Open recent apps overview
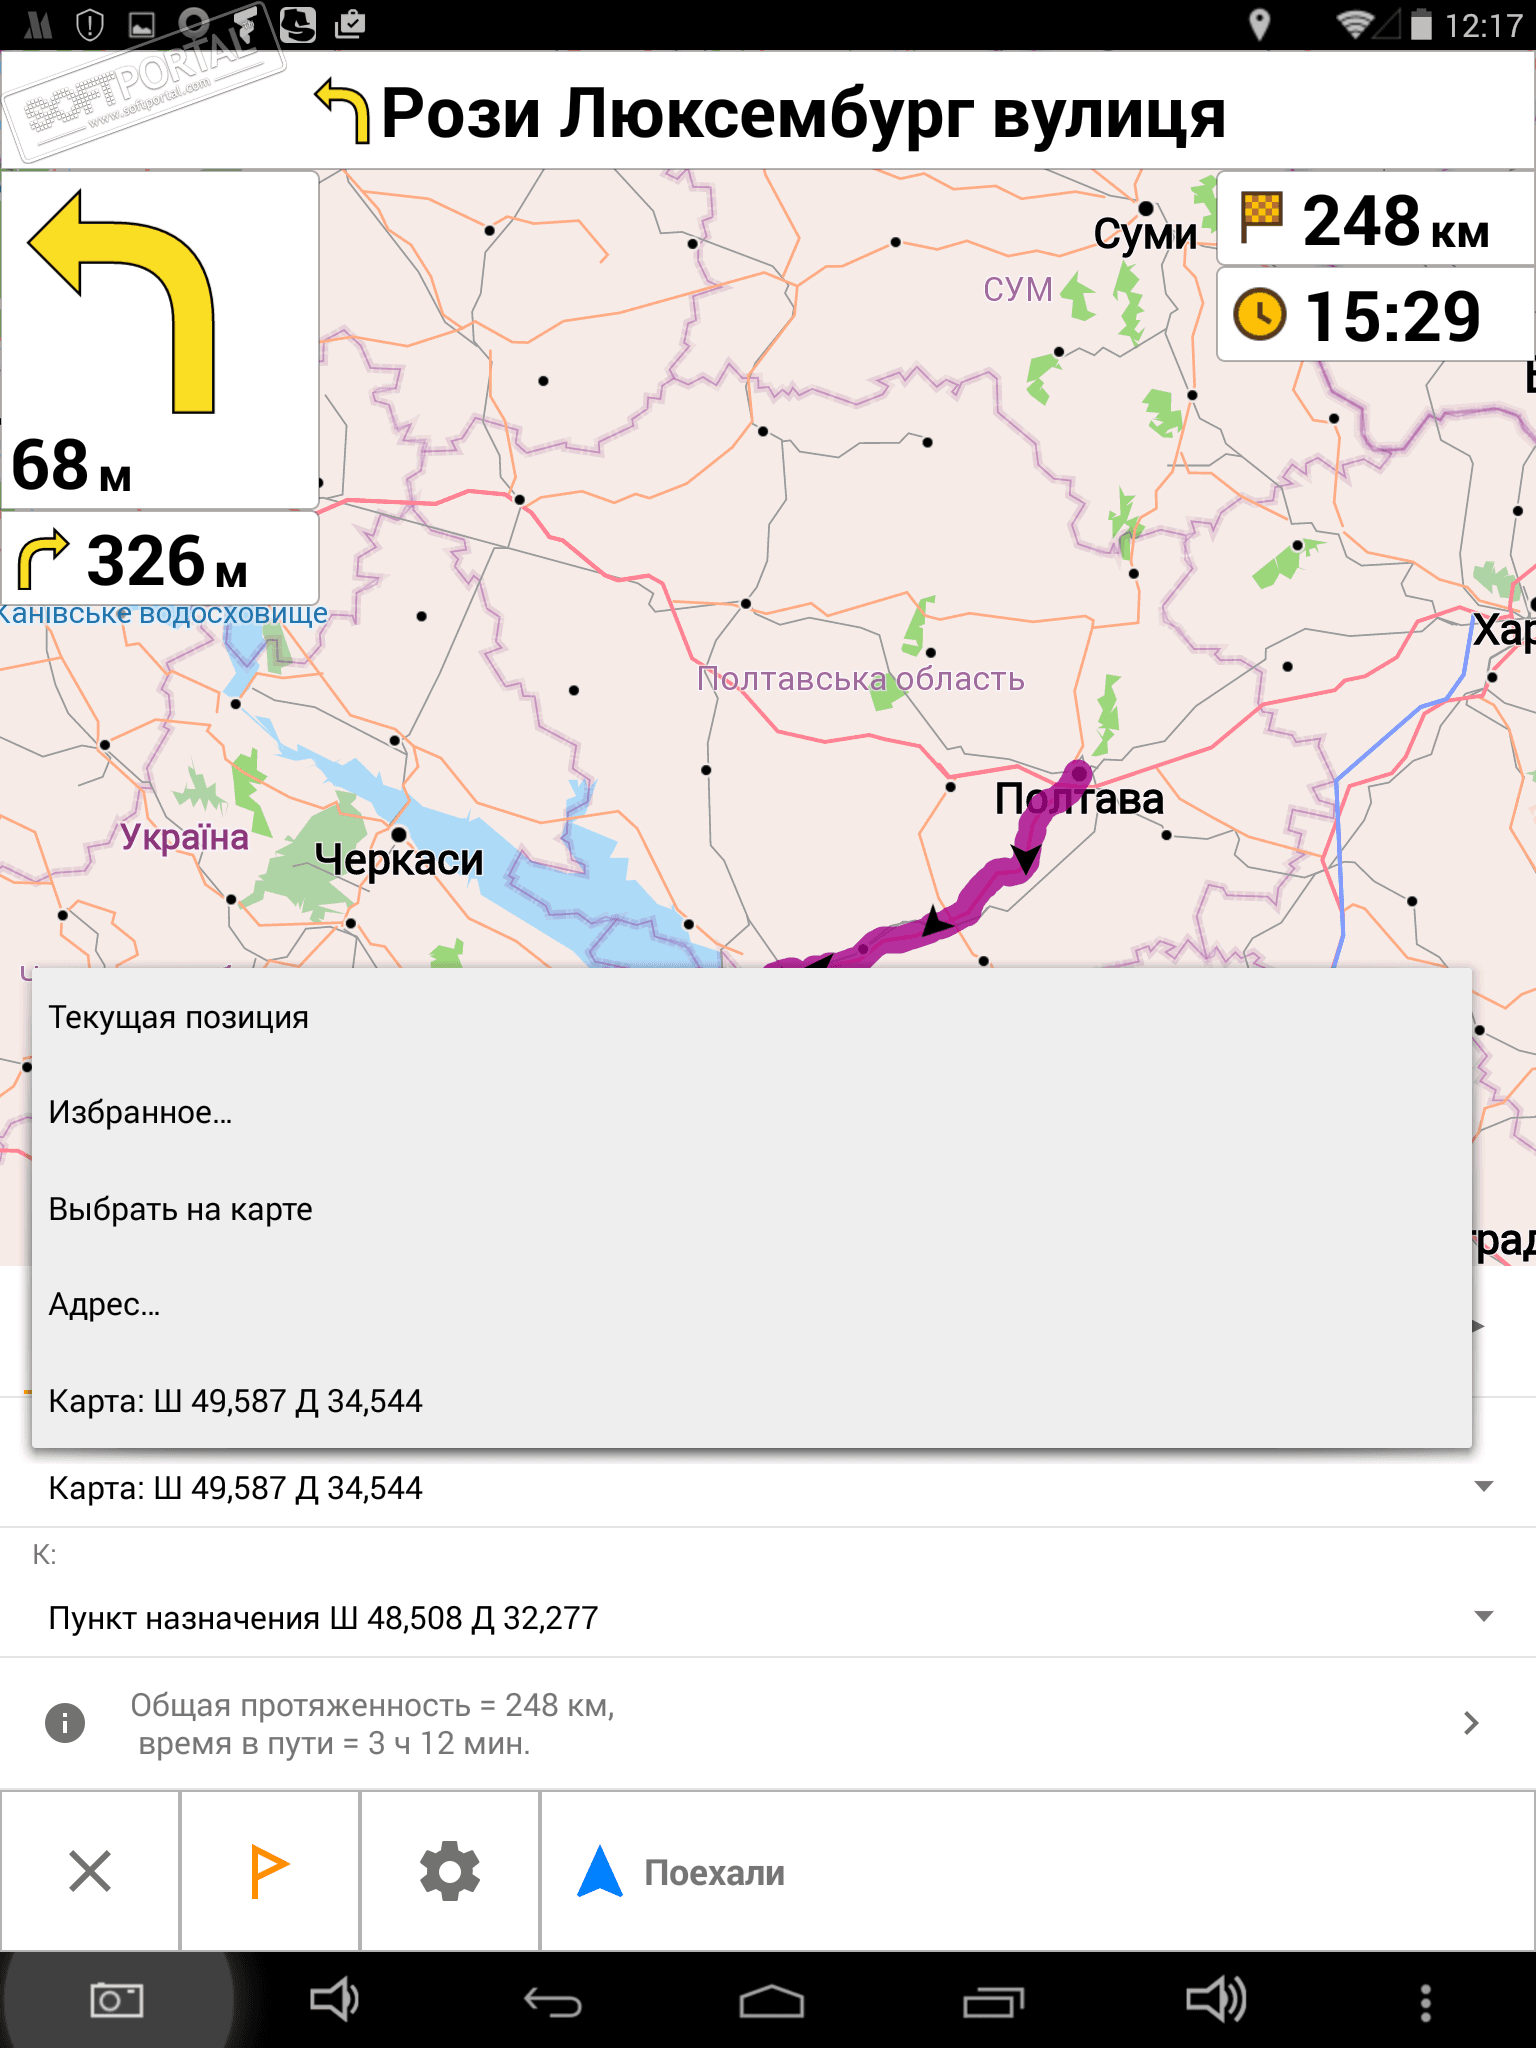Image resolution: width=1536 pixels, height=2048 pixels. pyautogui.click(x=993, y=2002)
